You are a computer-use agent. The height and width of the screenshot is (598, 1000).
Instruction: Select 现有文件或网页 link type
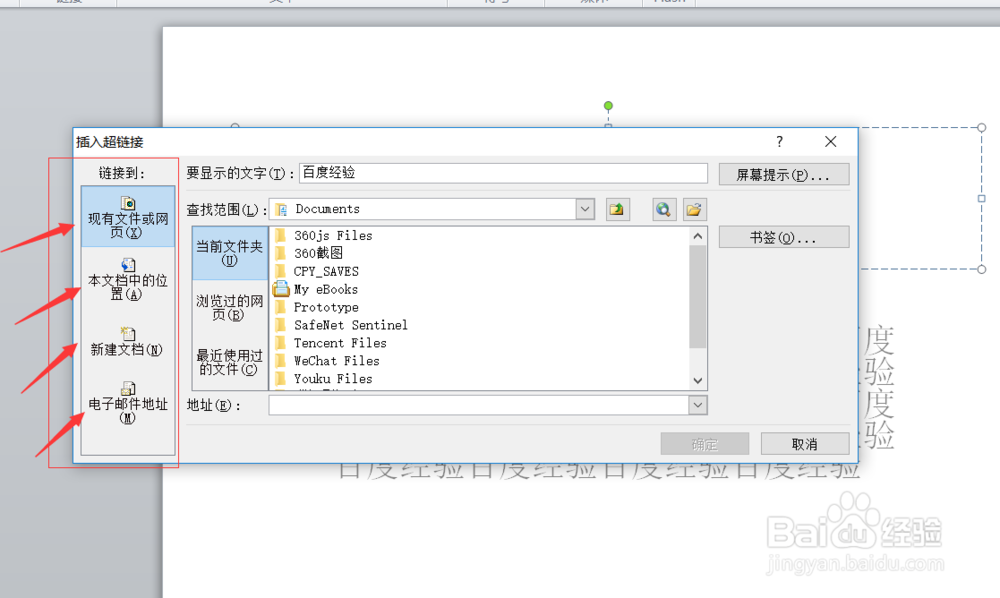pyautogui.click(x=128, y=217)
